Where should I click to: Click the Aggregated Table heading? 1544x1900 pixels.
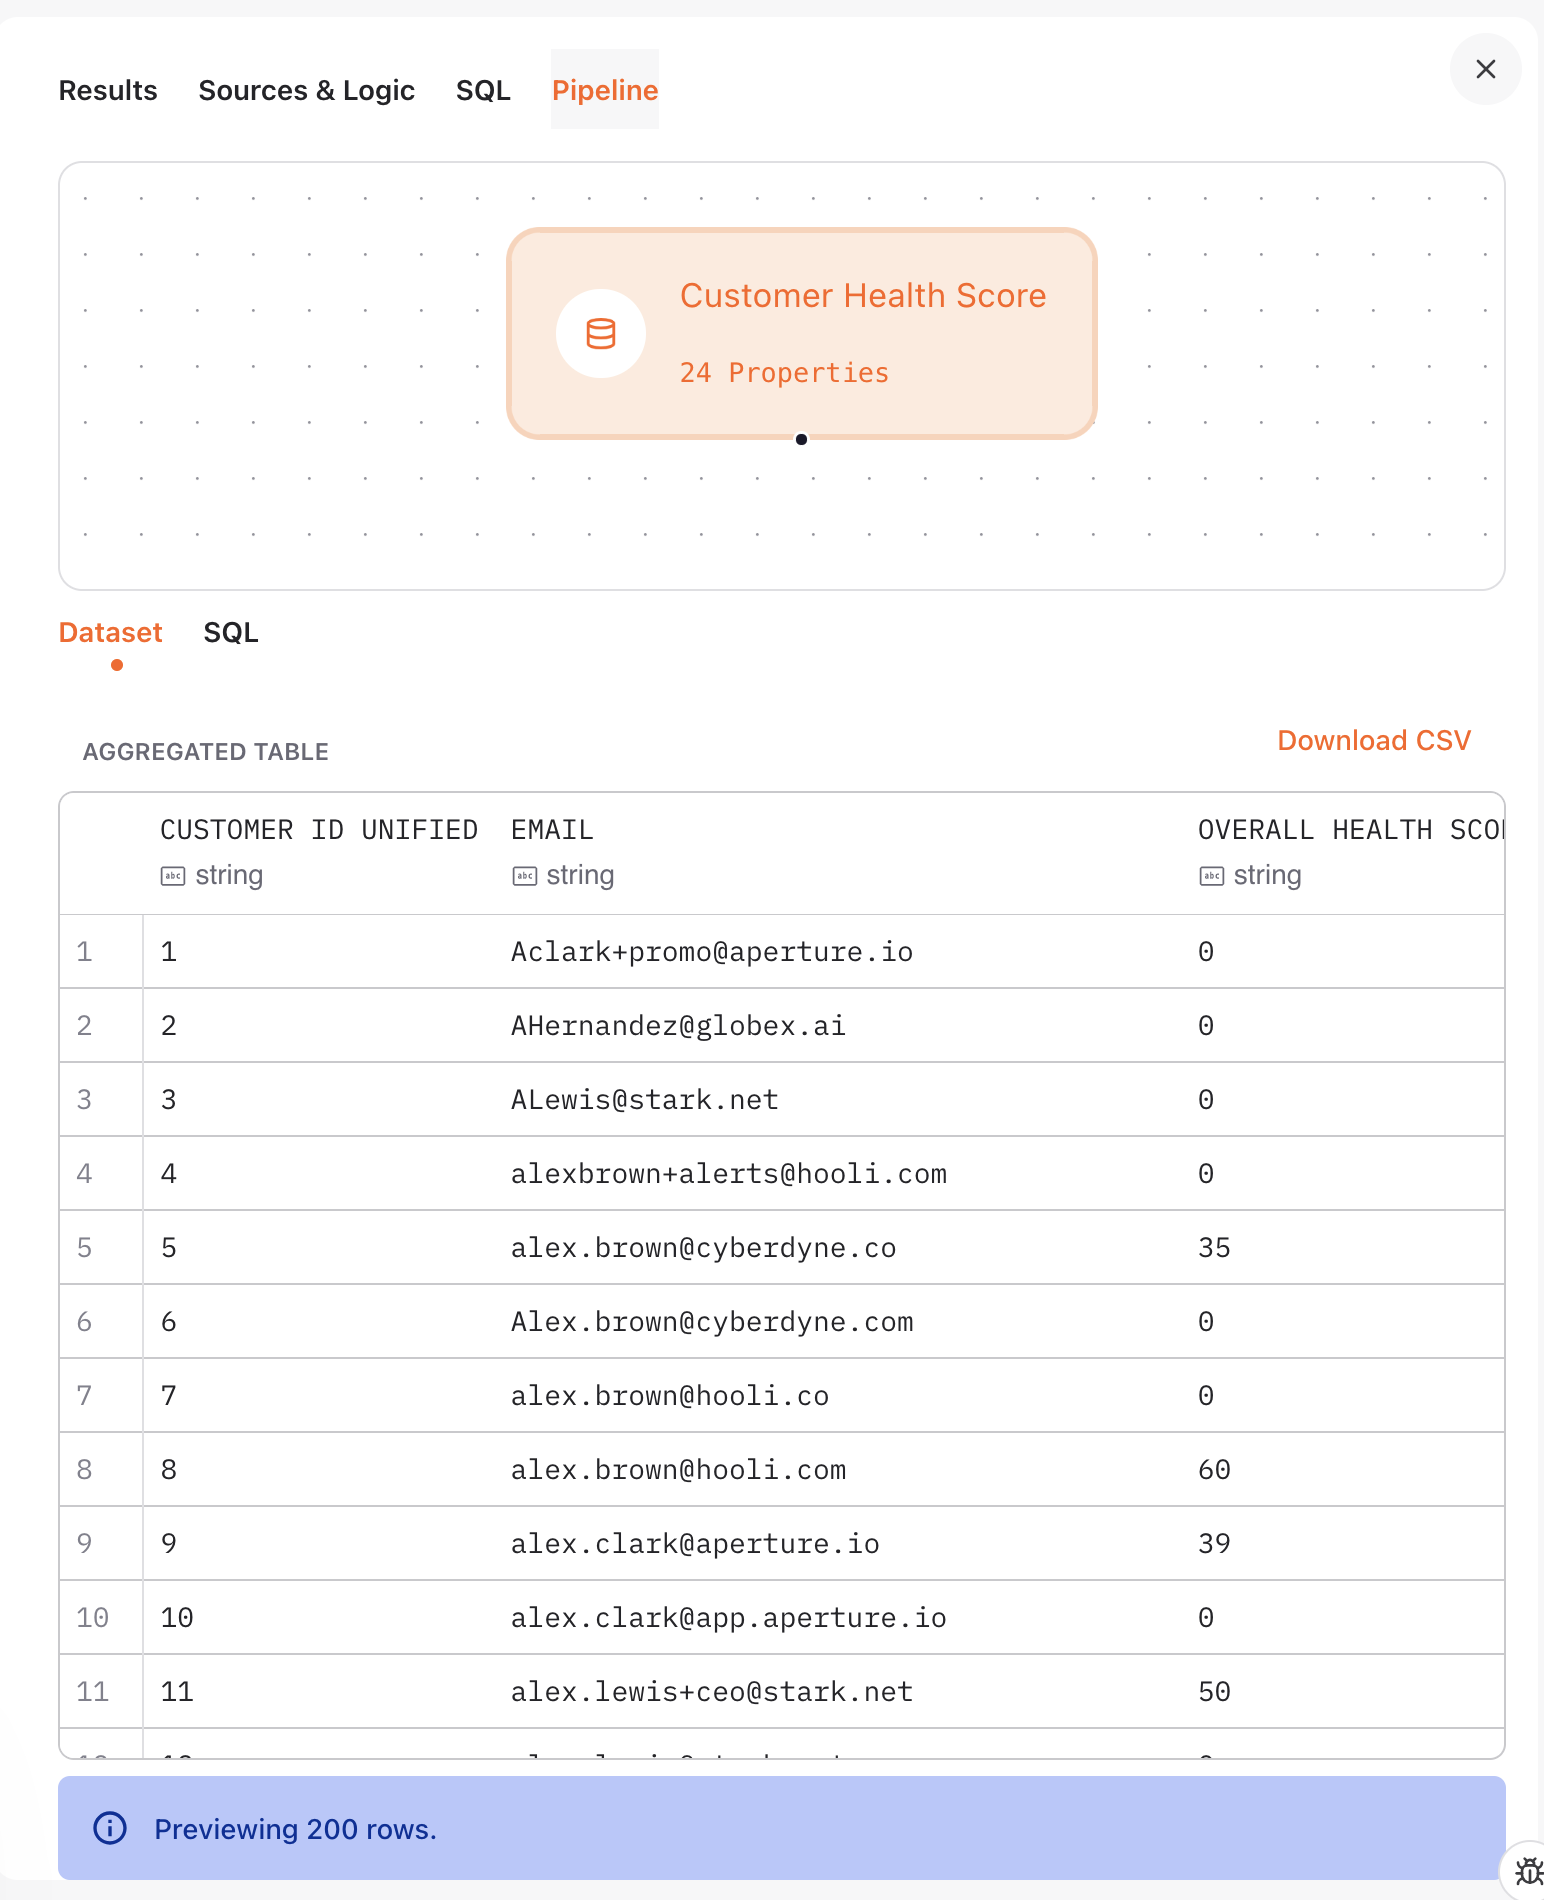pos(206,752)
